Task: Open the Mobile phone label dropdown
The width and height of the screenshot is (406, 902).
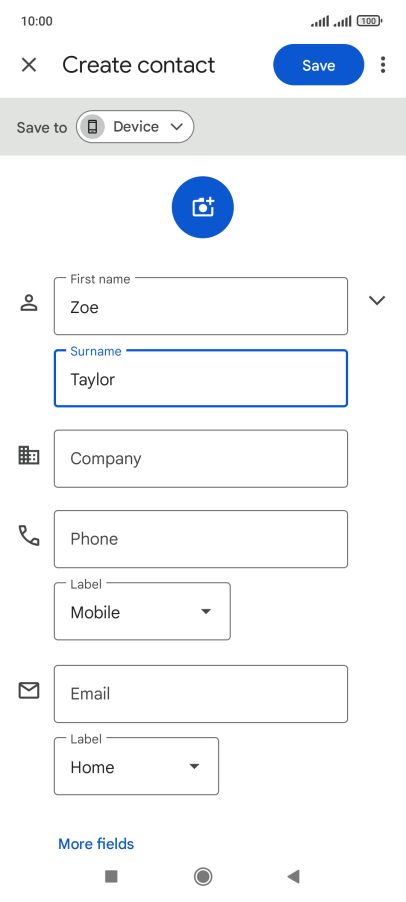Action: [142, 611]
